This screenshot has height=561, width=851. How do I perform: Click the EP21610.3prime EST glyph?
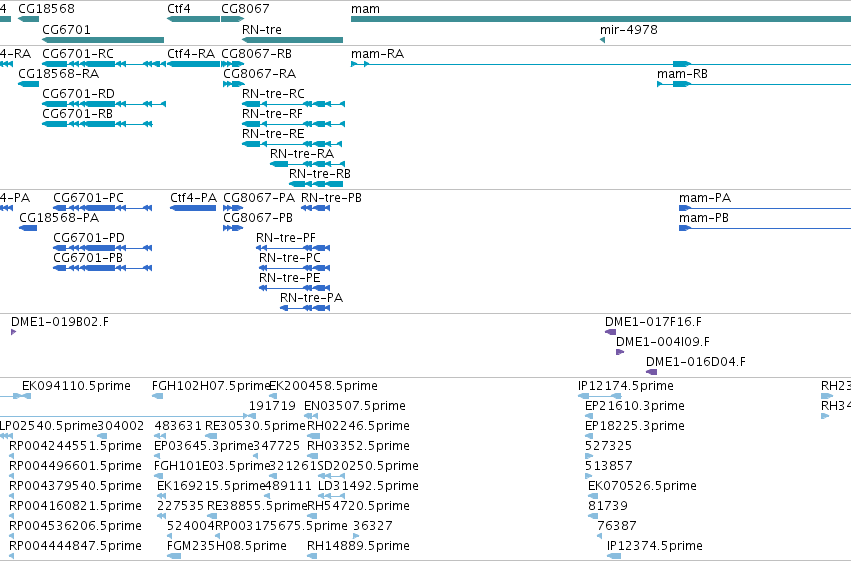(589, 416)
